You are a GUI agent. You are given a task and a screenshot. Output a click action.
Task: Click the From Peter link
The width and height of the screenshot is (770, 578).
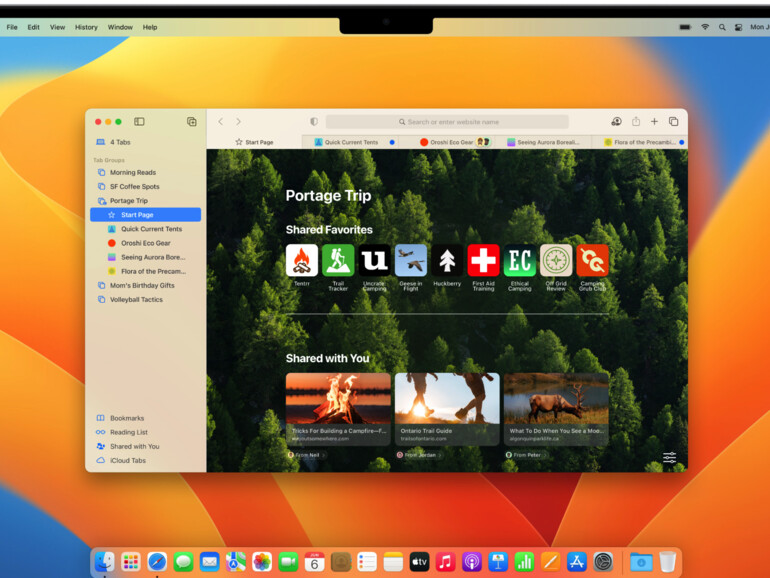click(526, 455)
